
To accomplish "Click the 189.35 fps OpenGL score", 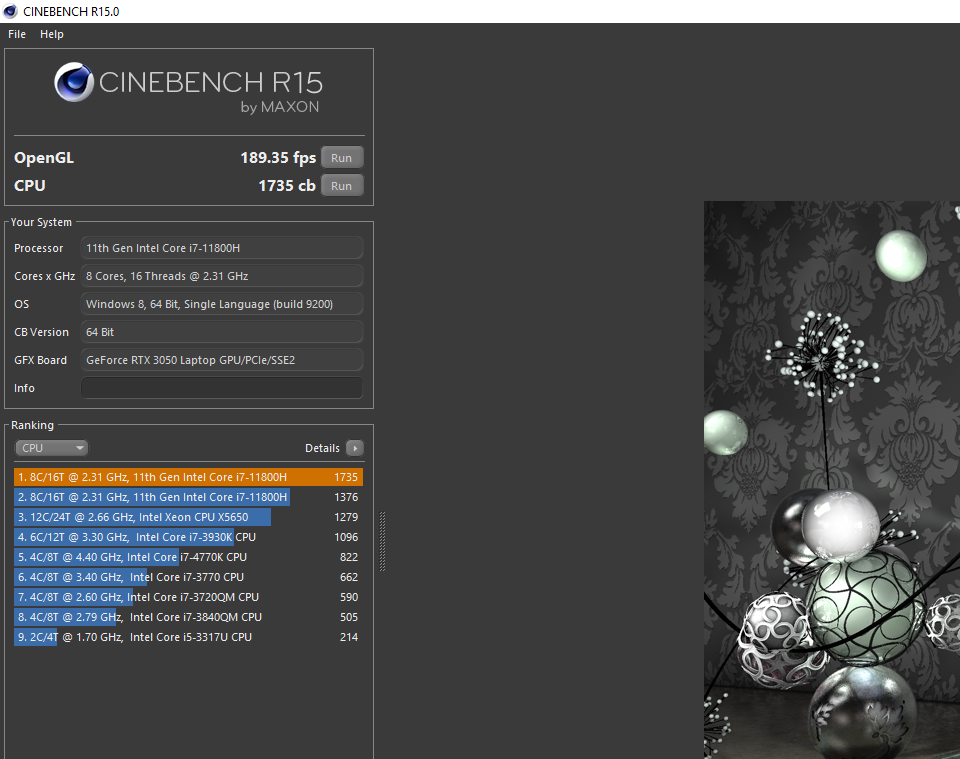I will pos(278,158).
